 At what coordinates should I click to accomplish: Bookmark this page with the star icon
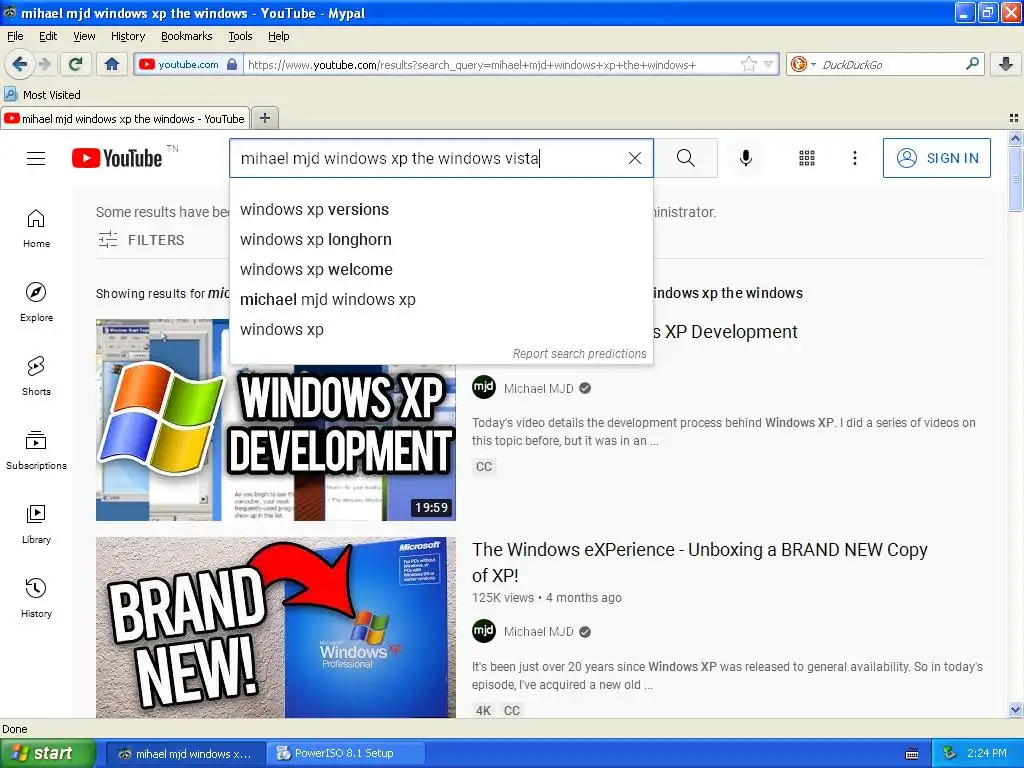(748, 64)
